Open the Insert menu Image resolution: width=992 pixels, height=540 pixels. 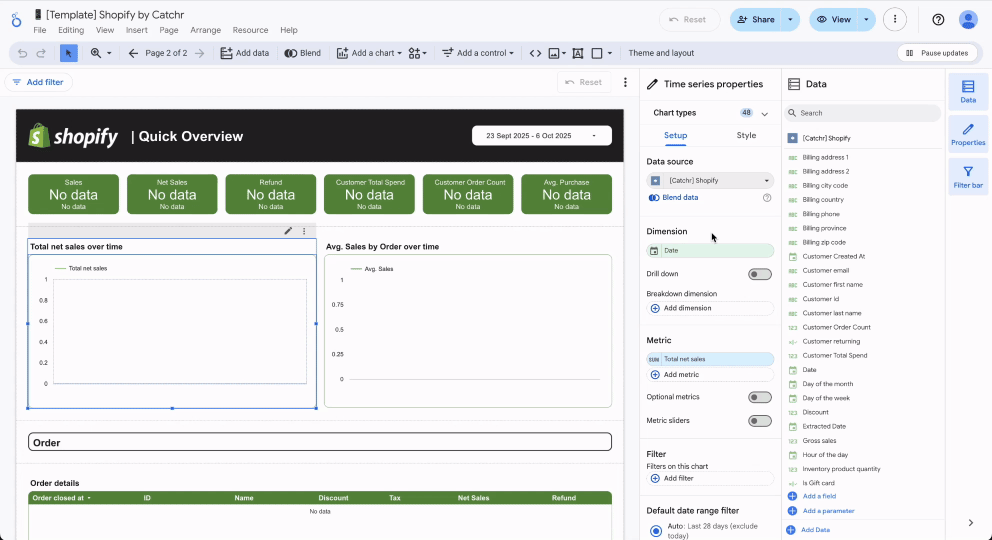[136, 30]
